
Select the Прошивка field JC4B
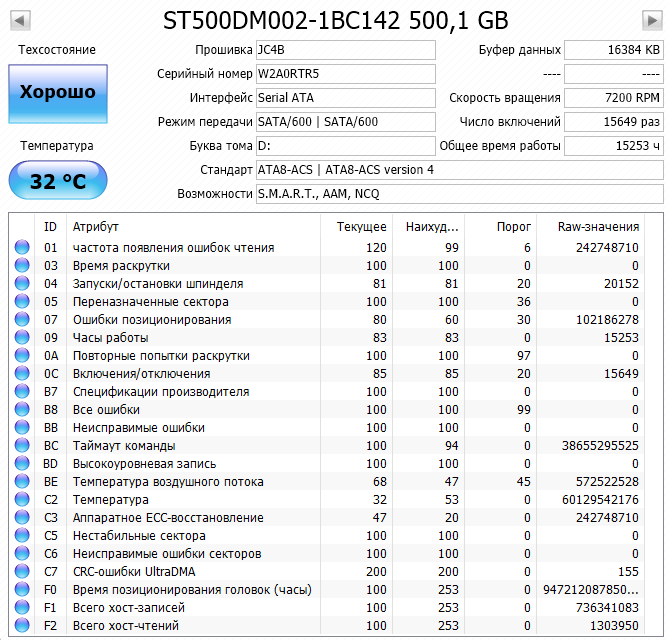click(345, 50)
